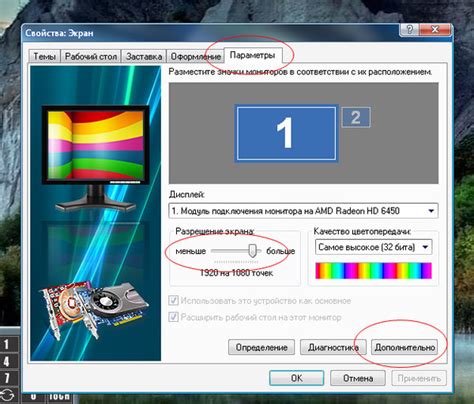Image resolution: width=474 pixels, height=404 pixels.
Task: Expand the Качество цветопередачи dropdown
Action: [x=373, y=247]
